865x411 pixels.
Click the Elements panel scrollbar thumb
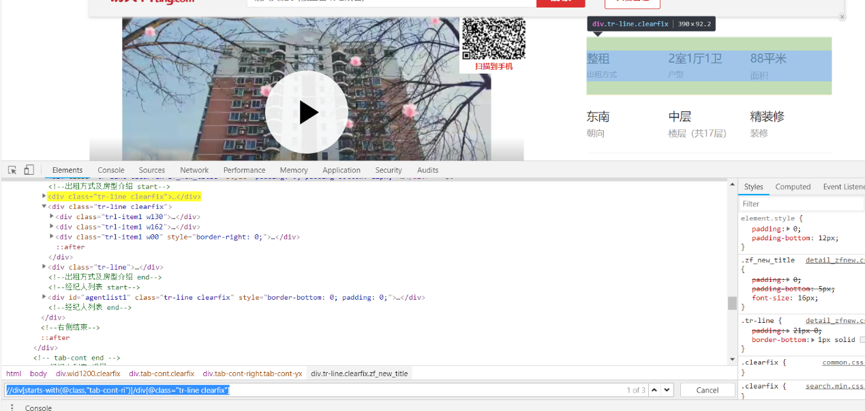click(x=732, y=303)
